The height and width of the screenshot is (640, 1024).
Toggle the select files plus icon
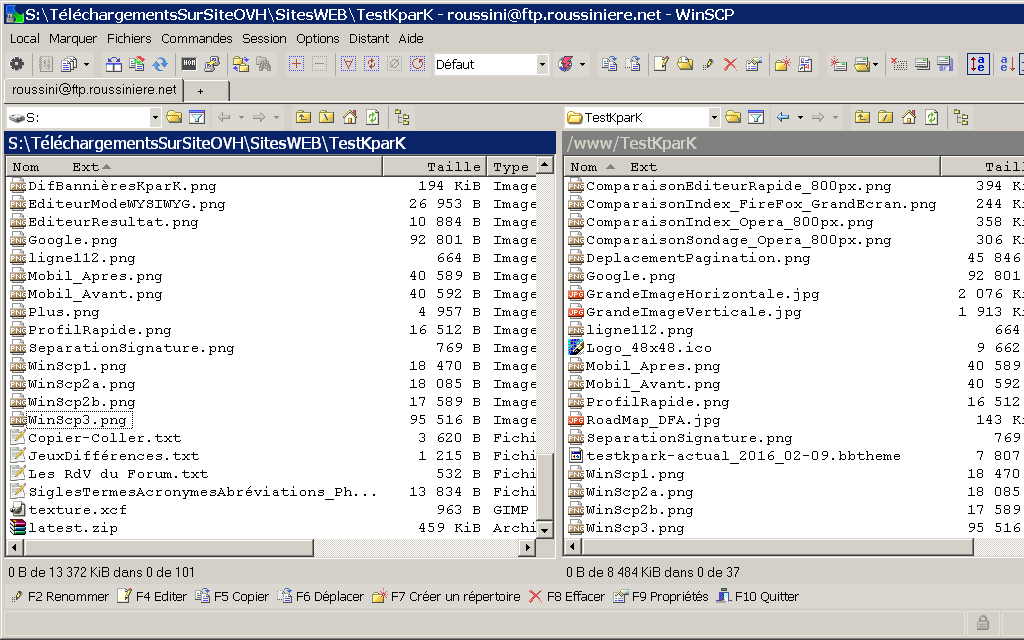(x=296, y=64)
